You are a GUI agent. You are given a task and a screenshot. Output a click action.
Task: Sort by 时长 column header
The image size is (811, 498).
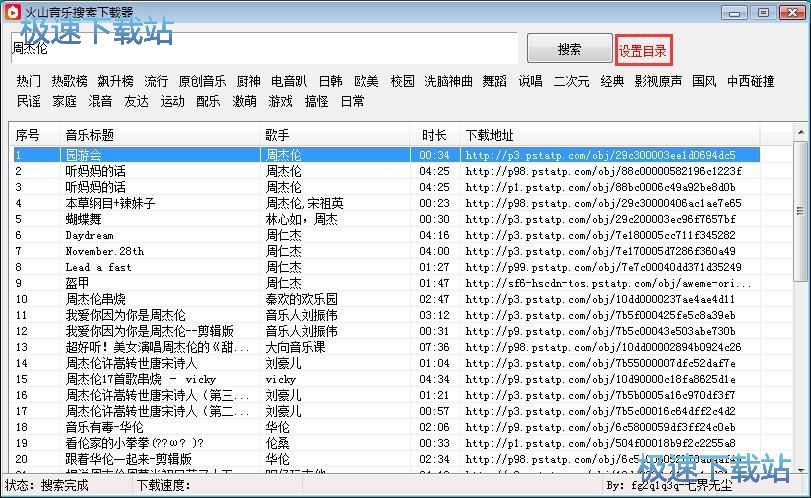[x=434, y=135]
